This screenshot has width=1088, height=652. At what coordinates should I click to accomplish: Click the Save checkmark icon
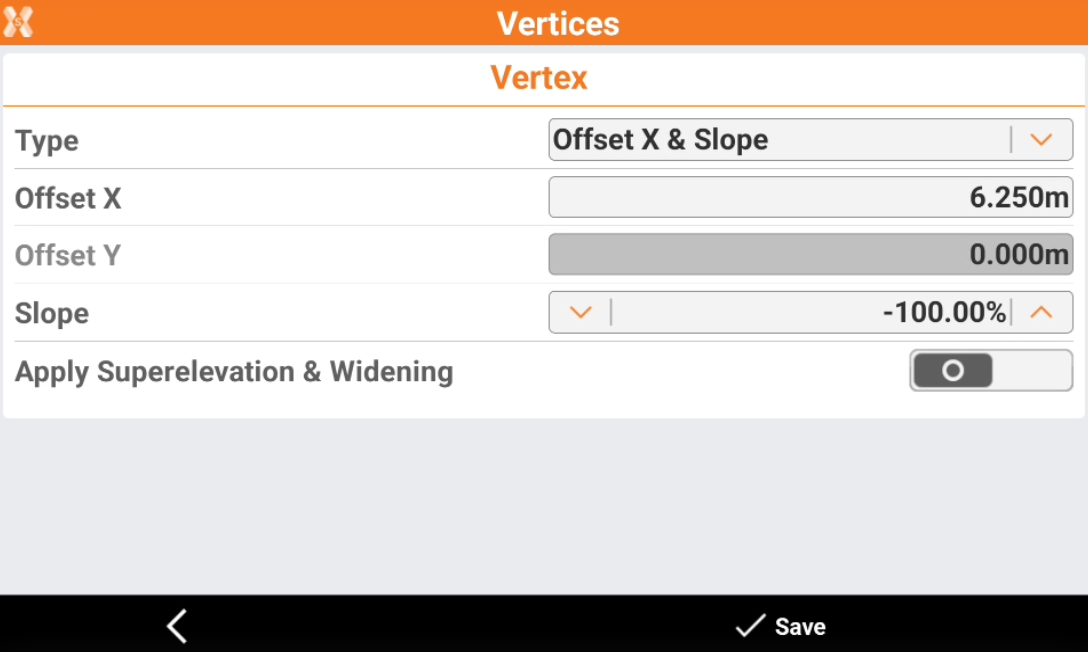749,626
